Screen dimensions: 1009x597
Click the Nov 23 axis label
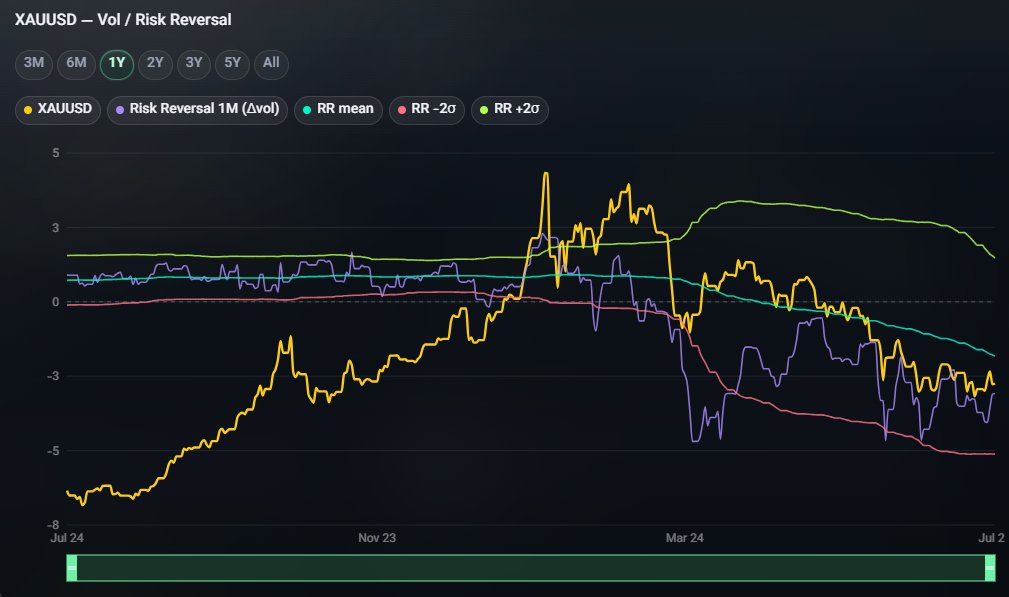pos(377,538)
